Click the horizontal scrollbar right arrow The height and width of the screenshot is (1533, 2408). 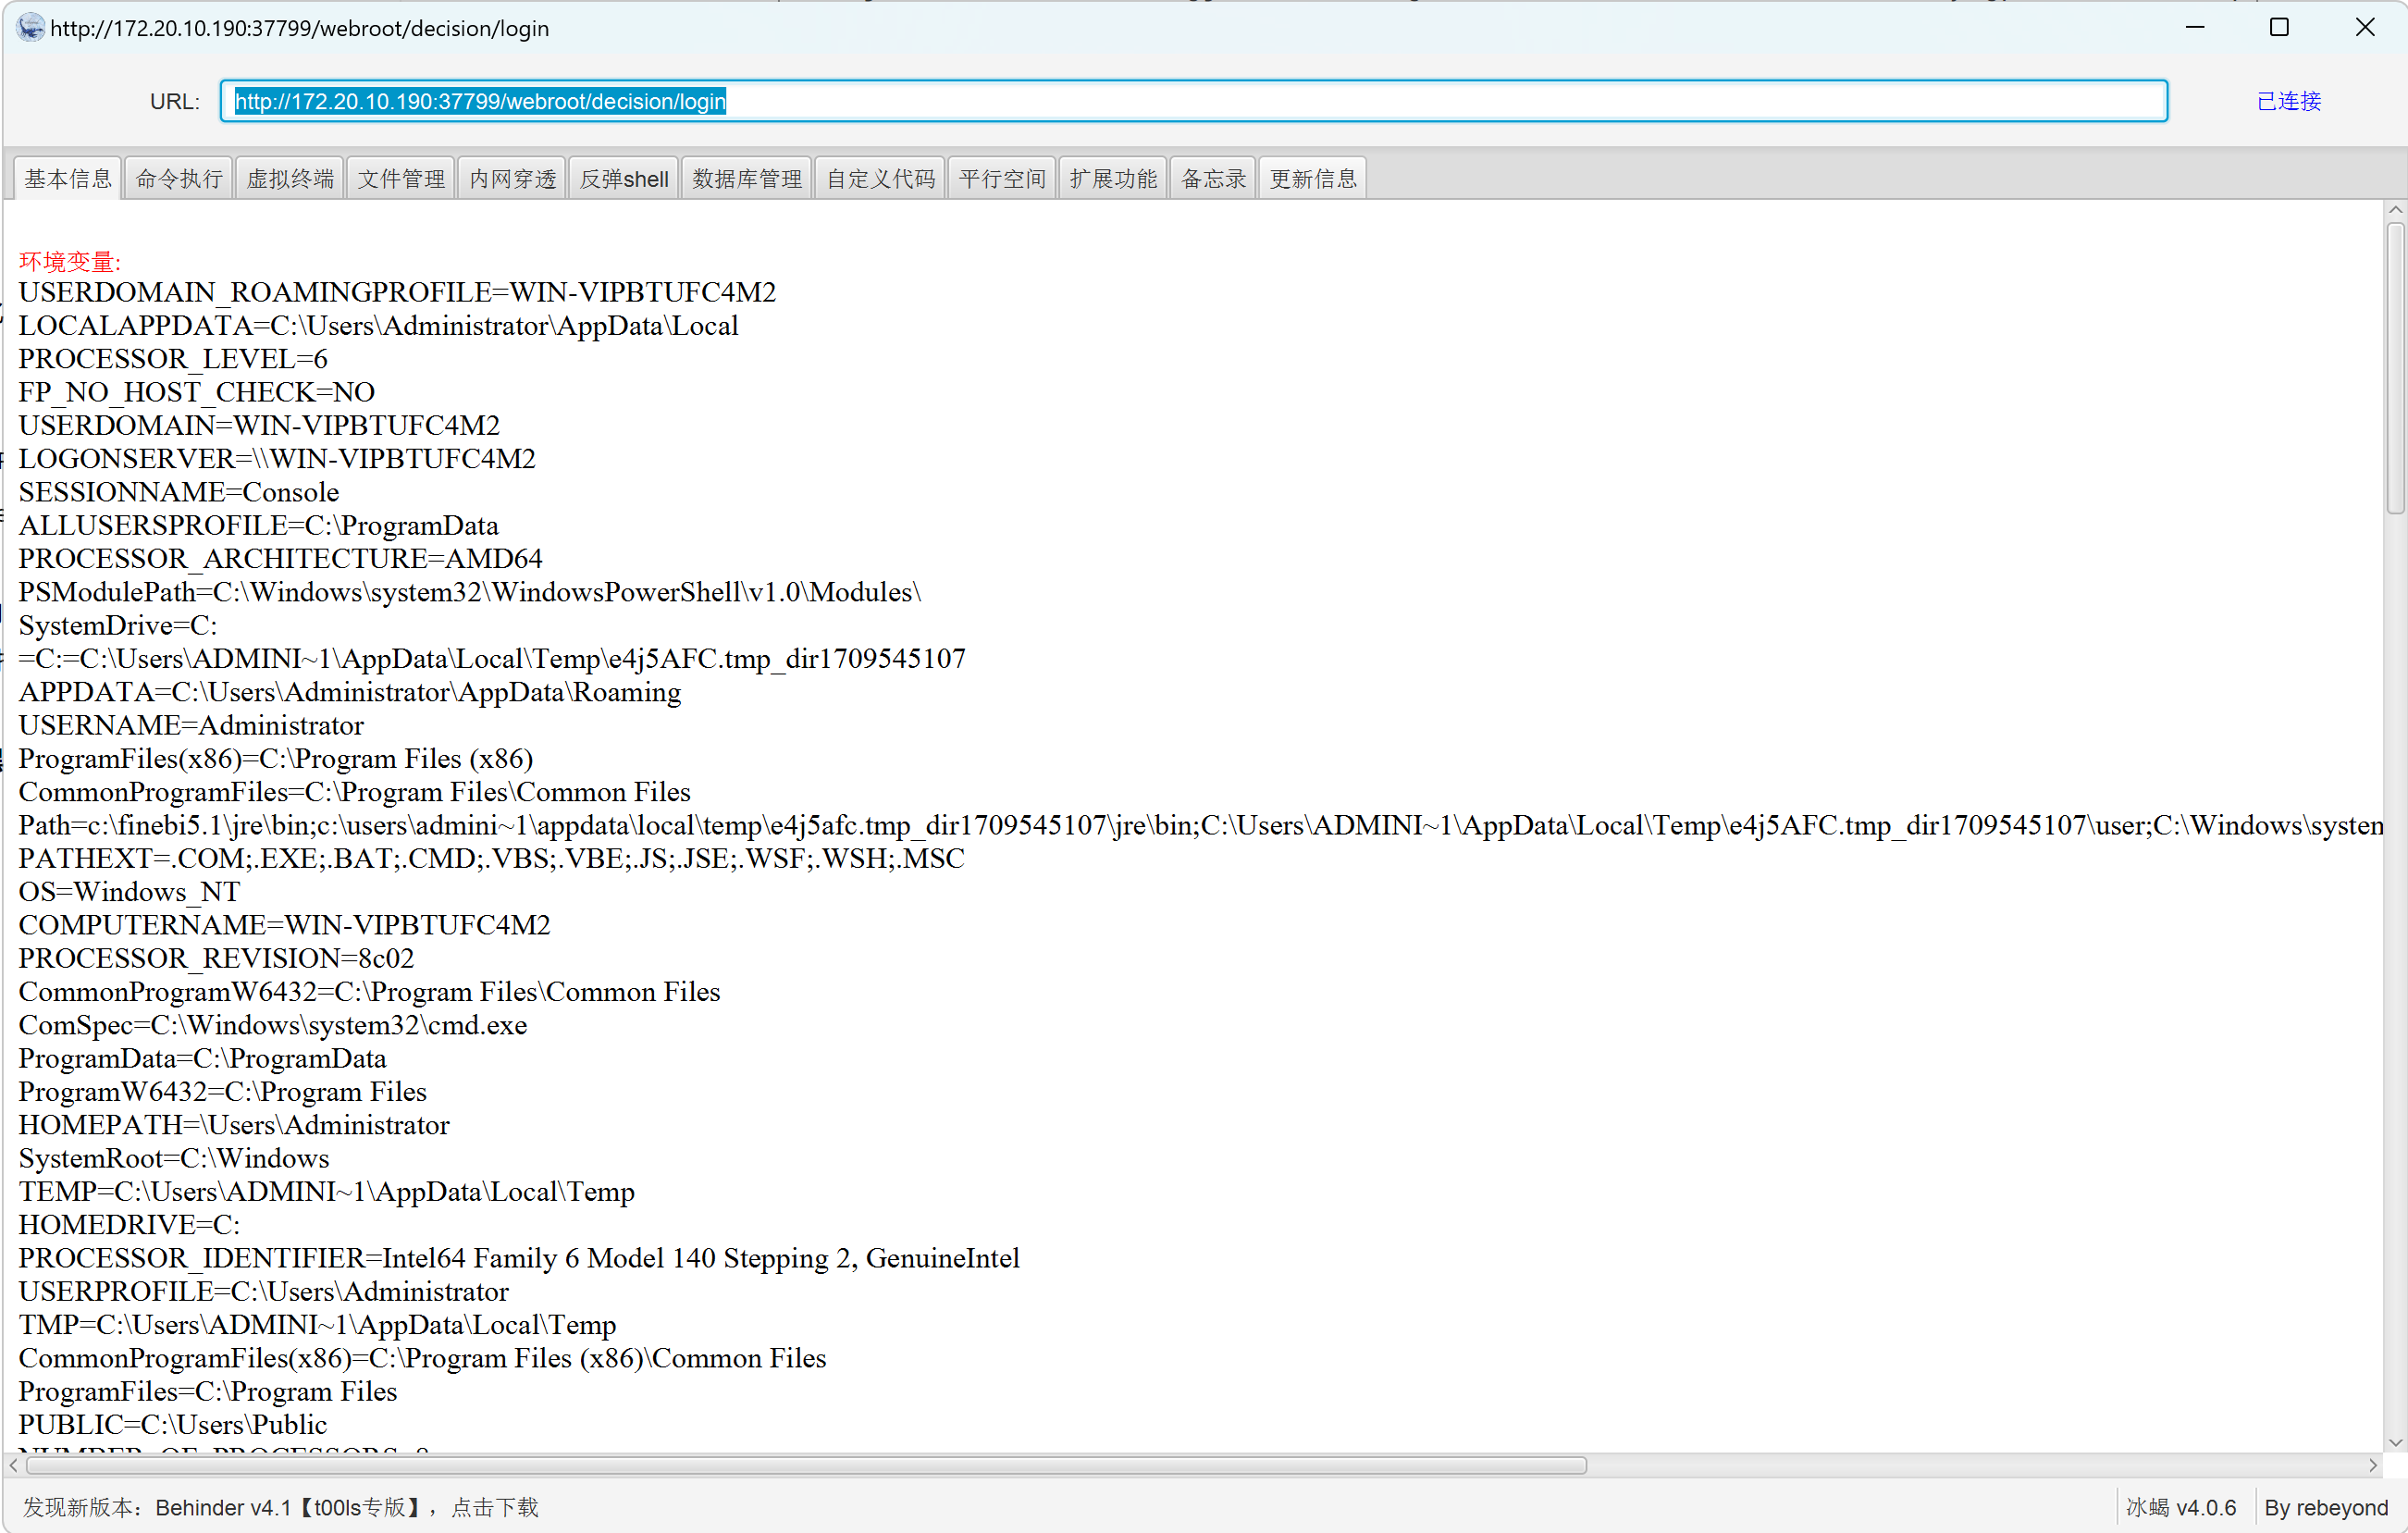[2372, 1465]
